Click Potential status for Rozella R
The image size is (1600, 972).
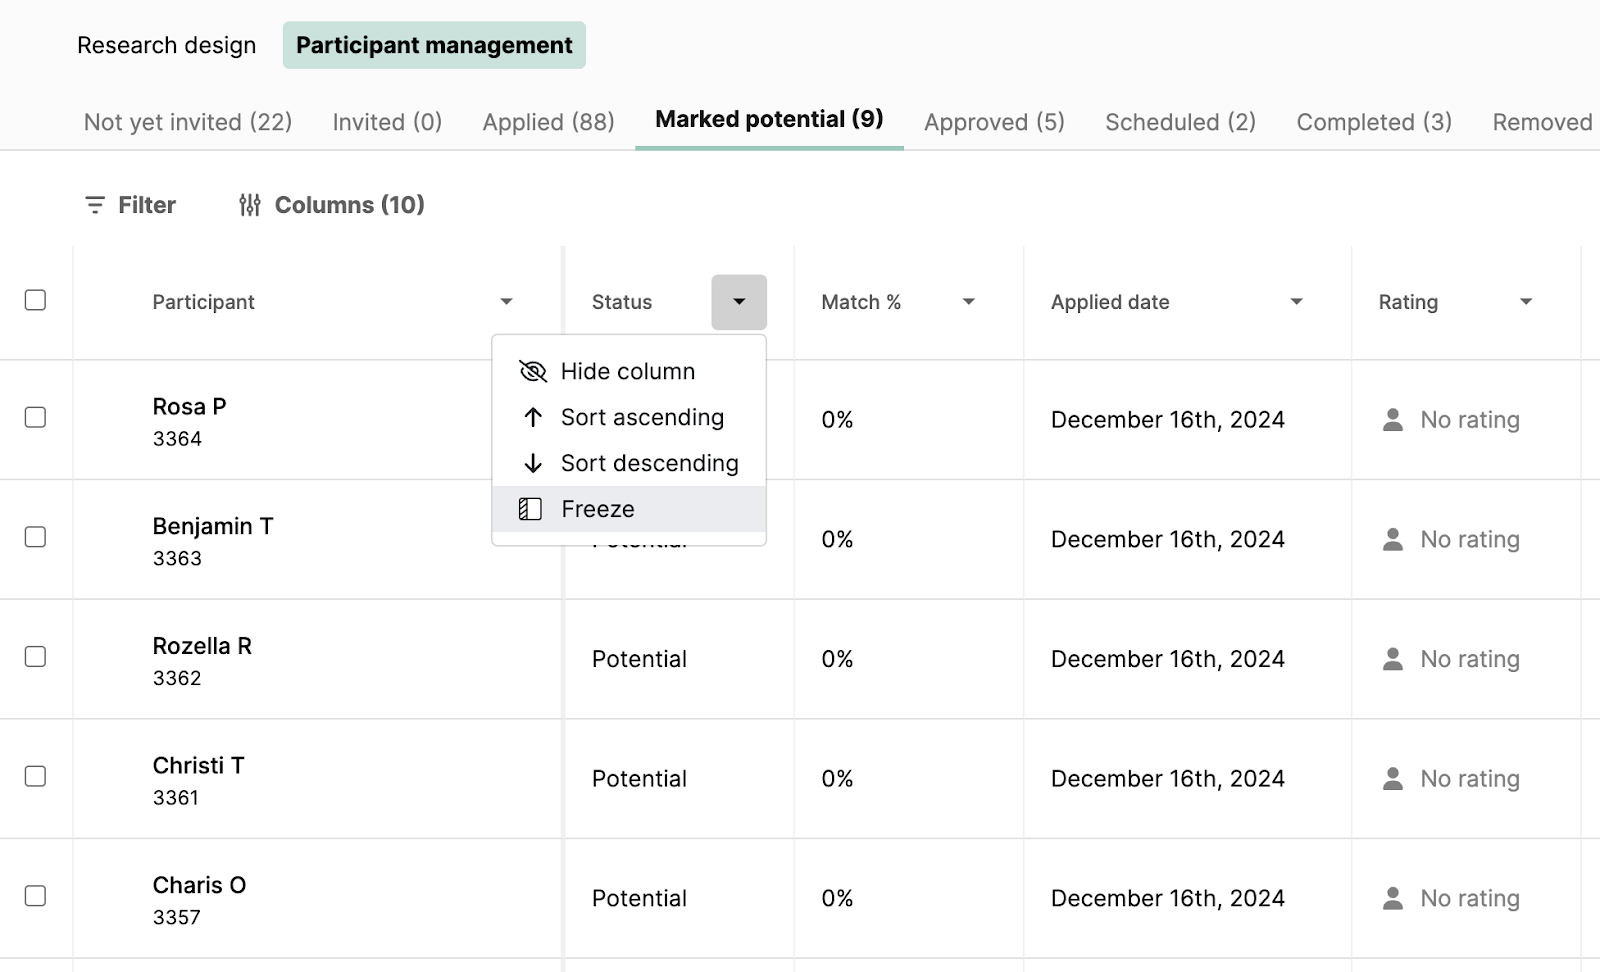point(639,659)
